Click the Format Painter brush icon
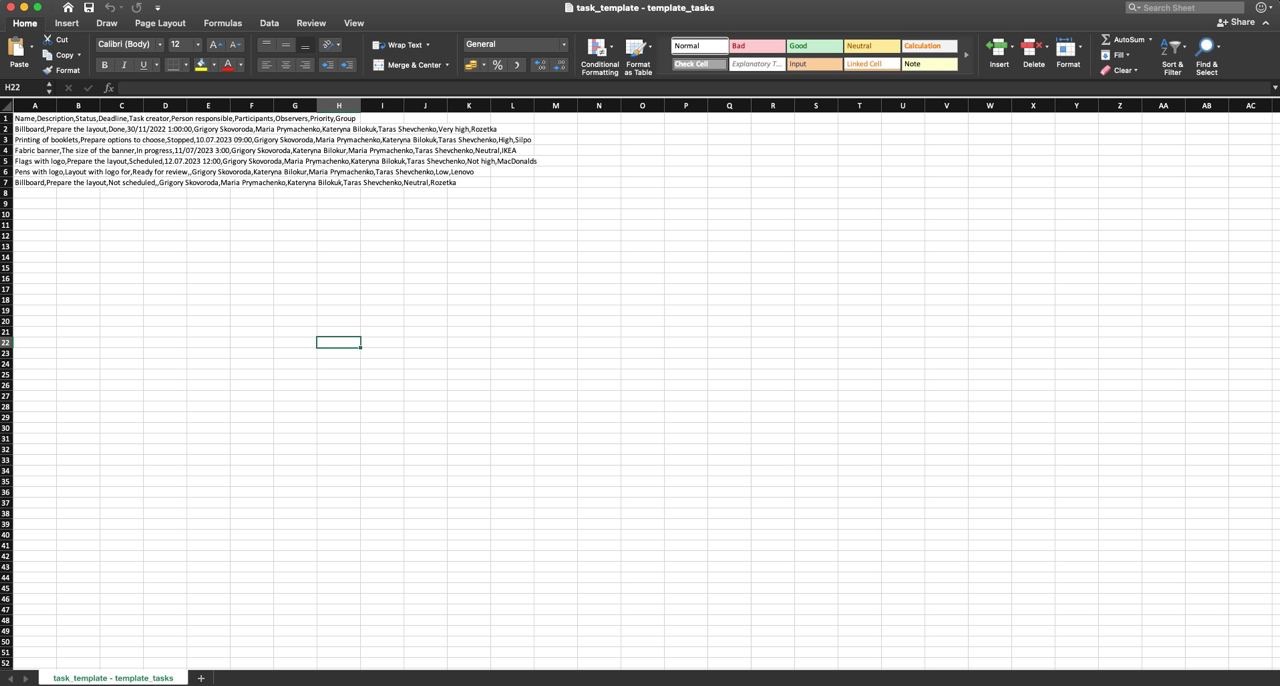 coord(48,70)
